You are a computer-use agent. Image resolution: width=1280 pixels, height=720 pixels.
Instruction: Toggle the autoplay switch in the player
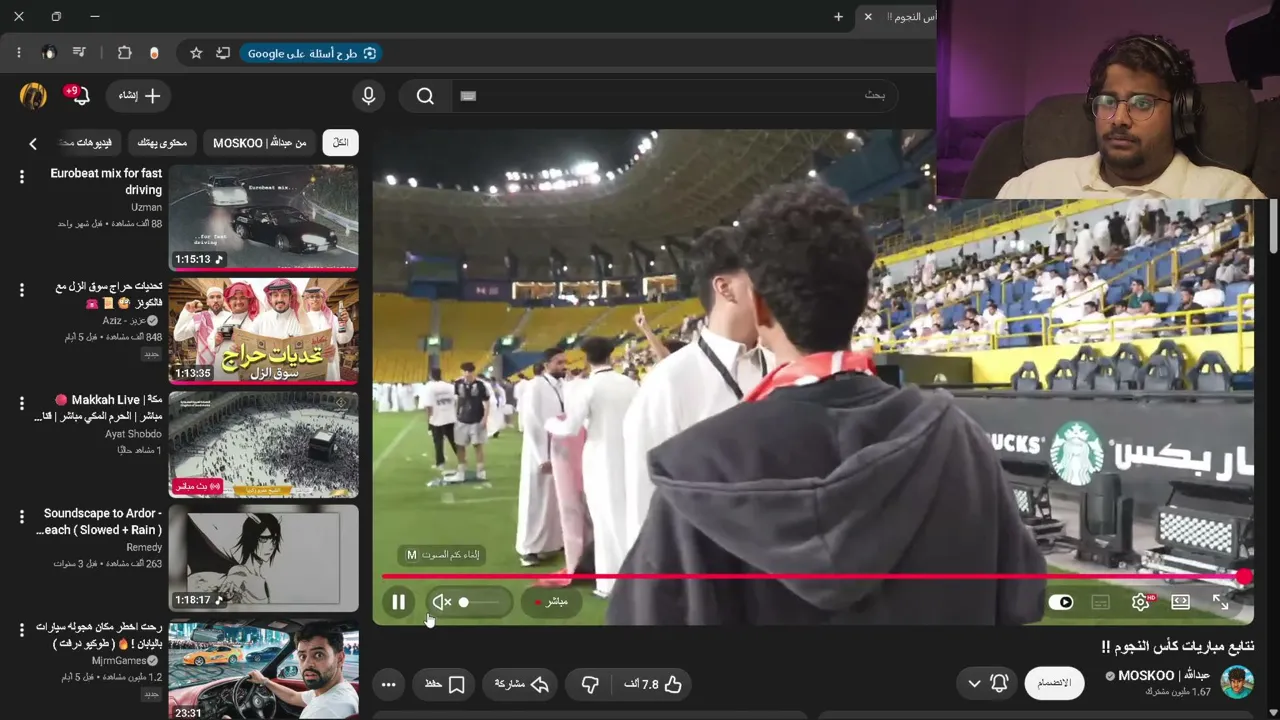1061,602
